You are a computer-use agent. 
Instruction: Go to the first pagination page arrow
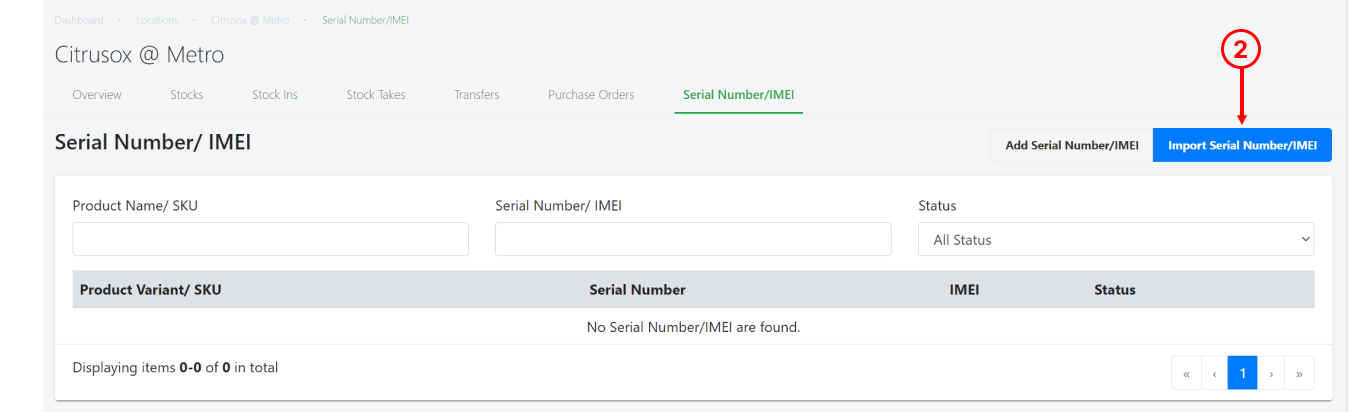[1186, 373]
